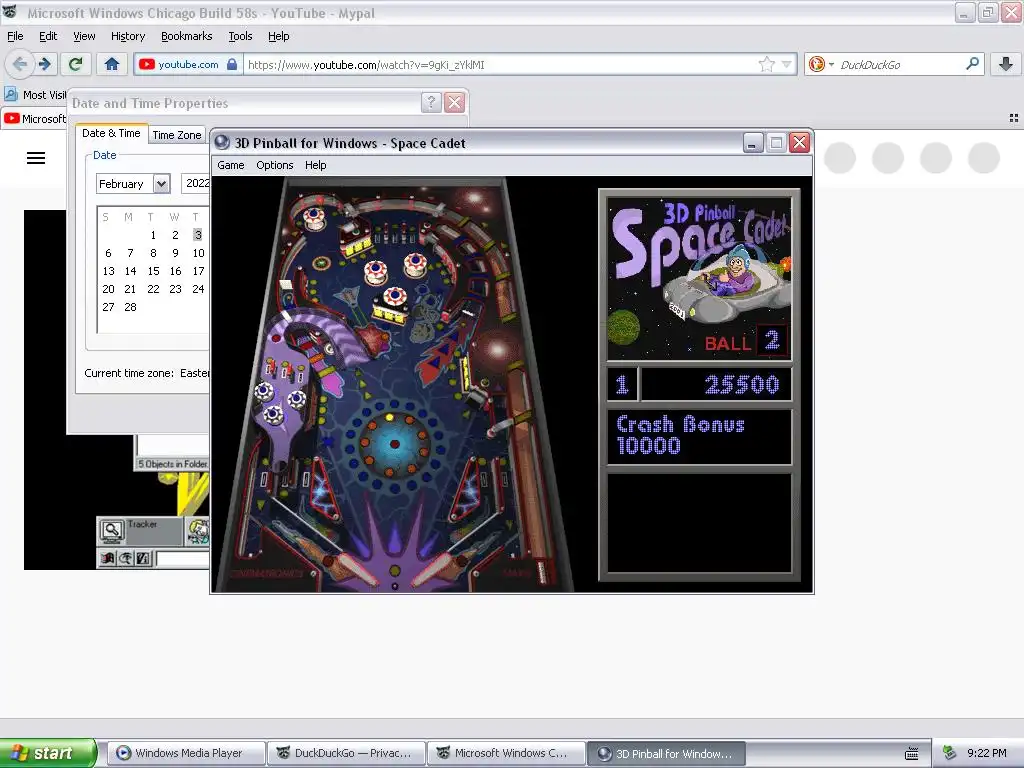The image size is (1024, 768).
Task: Click the eye search icon below Tracker
Action: 125,558
